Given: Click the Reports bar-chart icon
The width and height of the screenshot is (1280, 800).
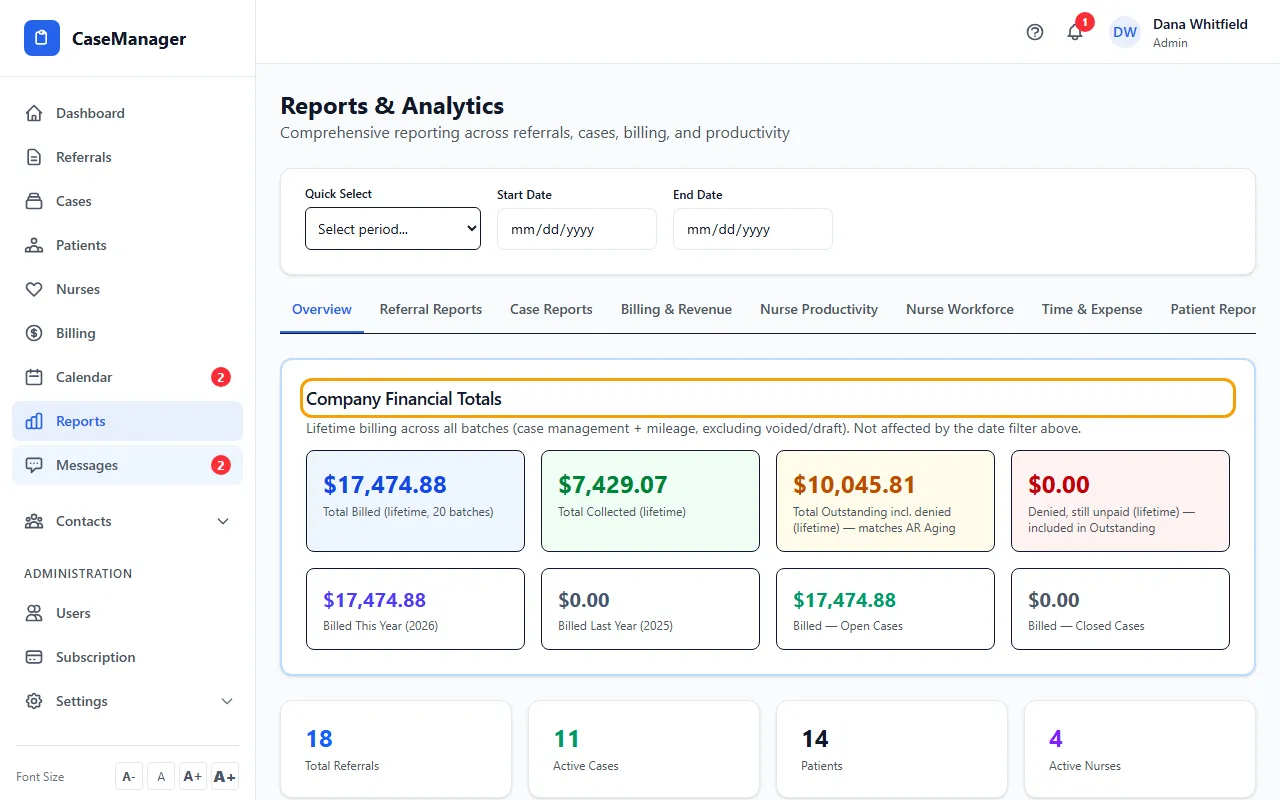Looking at the screenshot, I should (34, 421).
